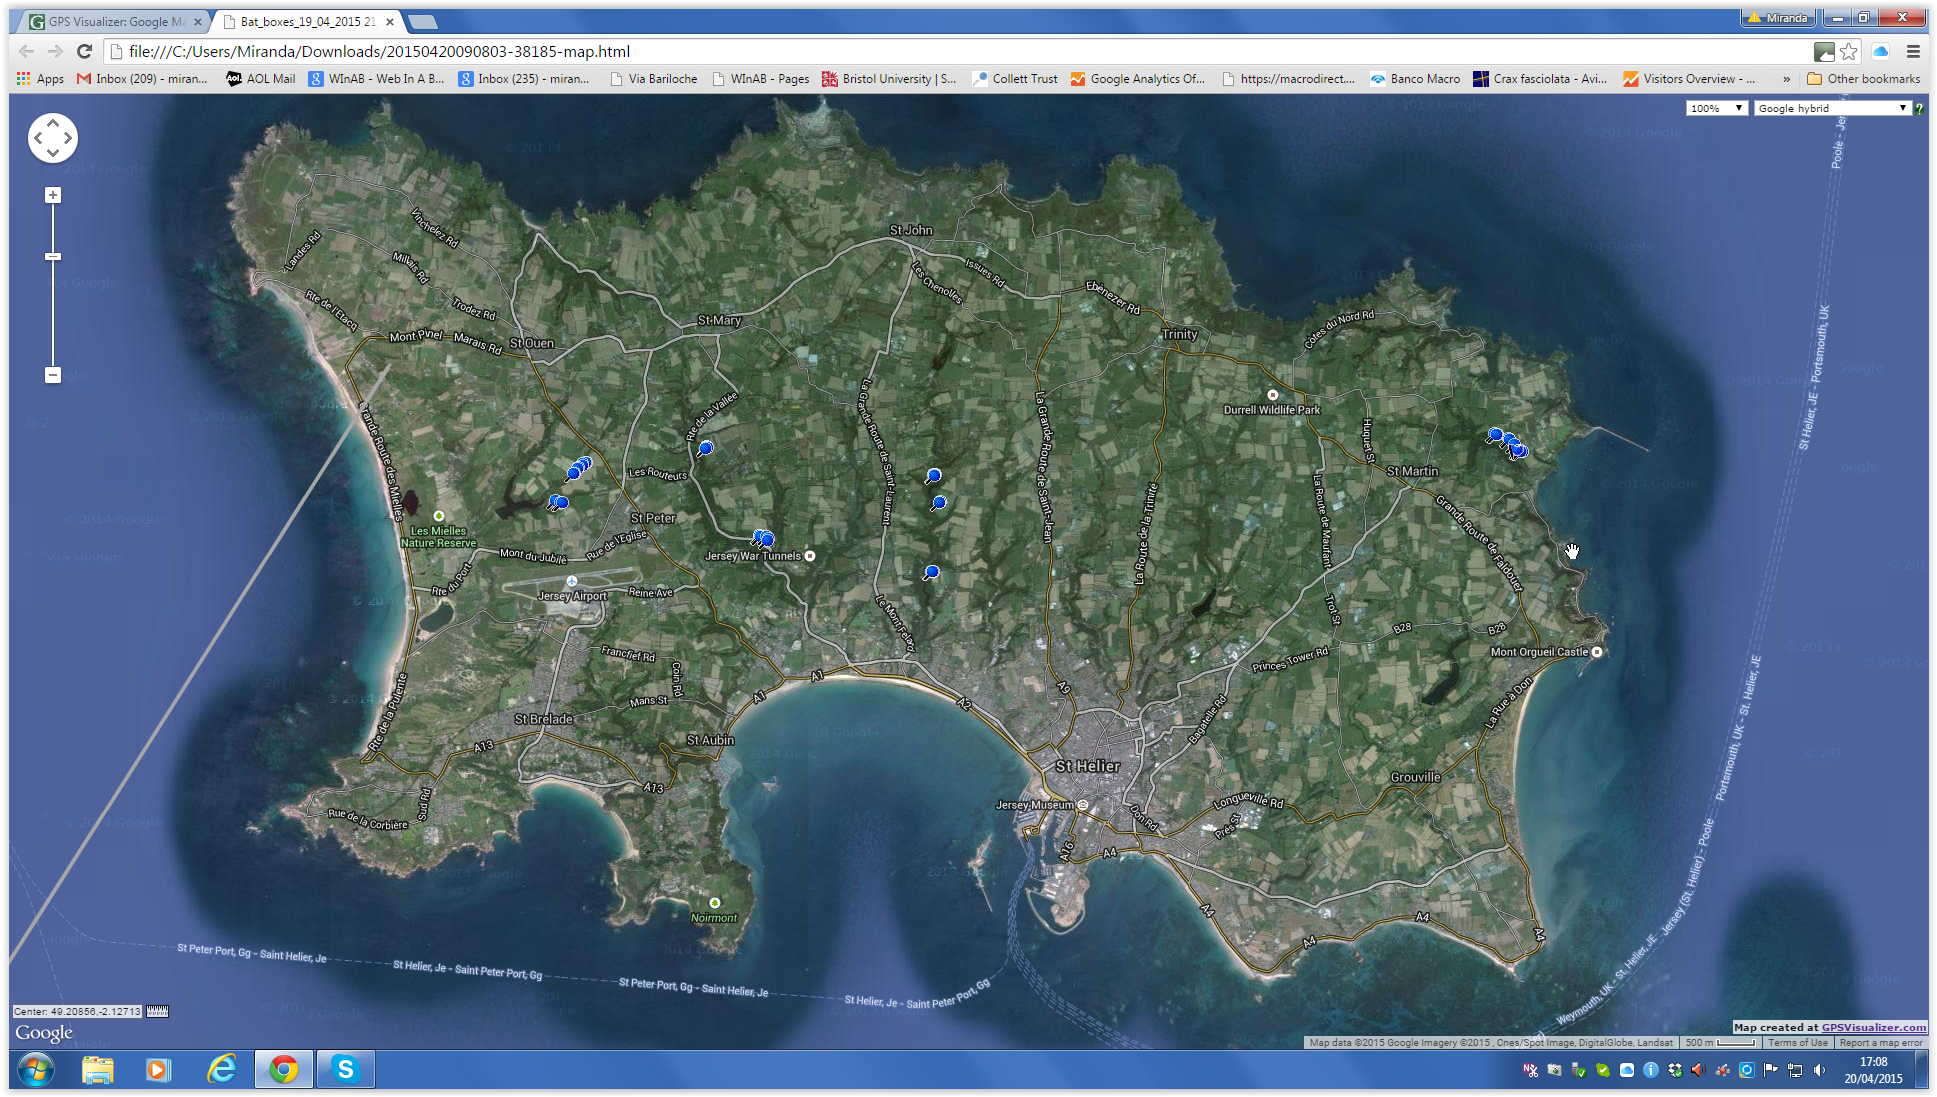
Task: Open the GPSVisualizer.com link
Action: pyautogui.click(x=1873, y=1027)
